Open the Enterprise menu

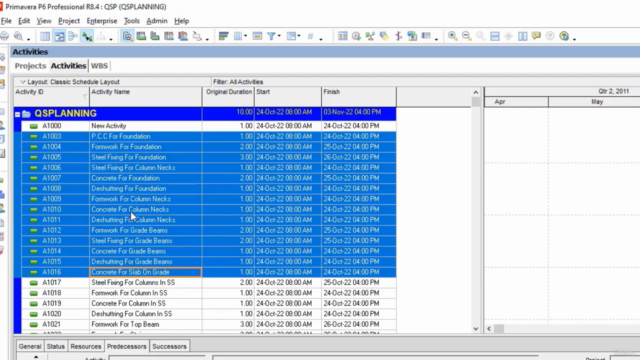(x=102, y=21)
